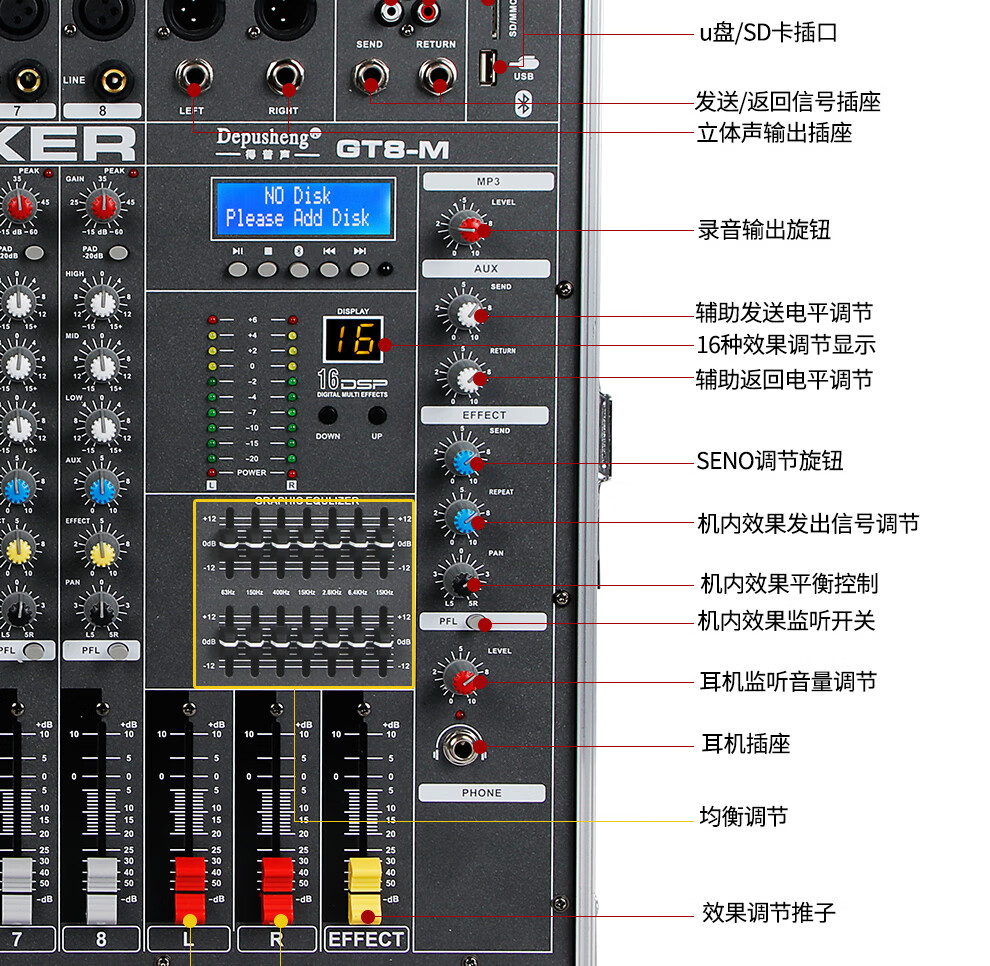This screenshot has width=990, height=966.
Task: Click the white AUX SEND knob
Action: click(x=463, y=314)
